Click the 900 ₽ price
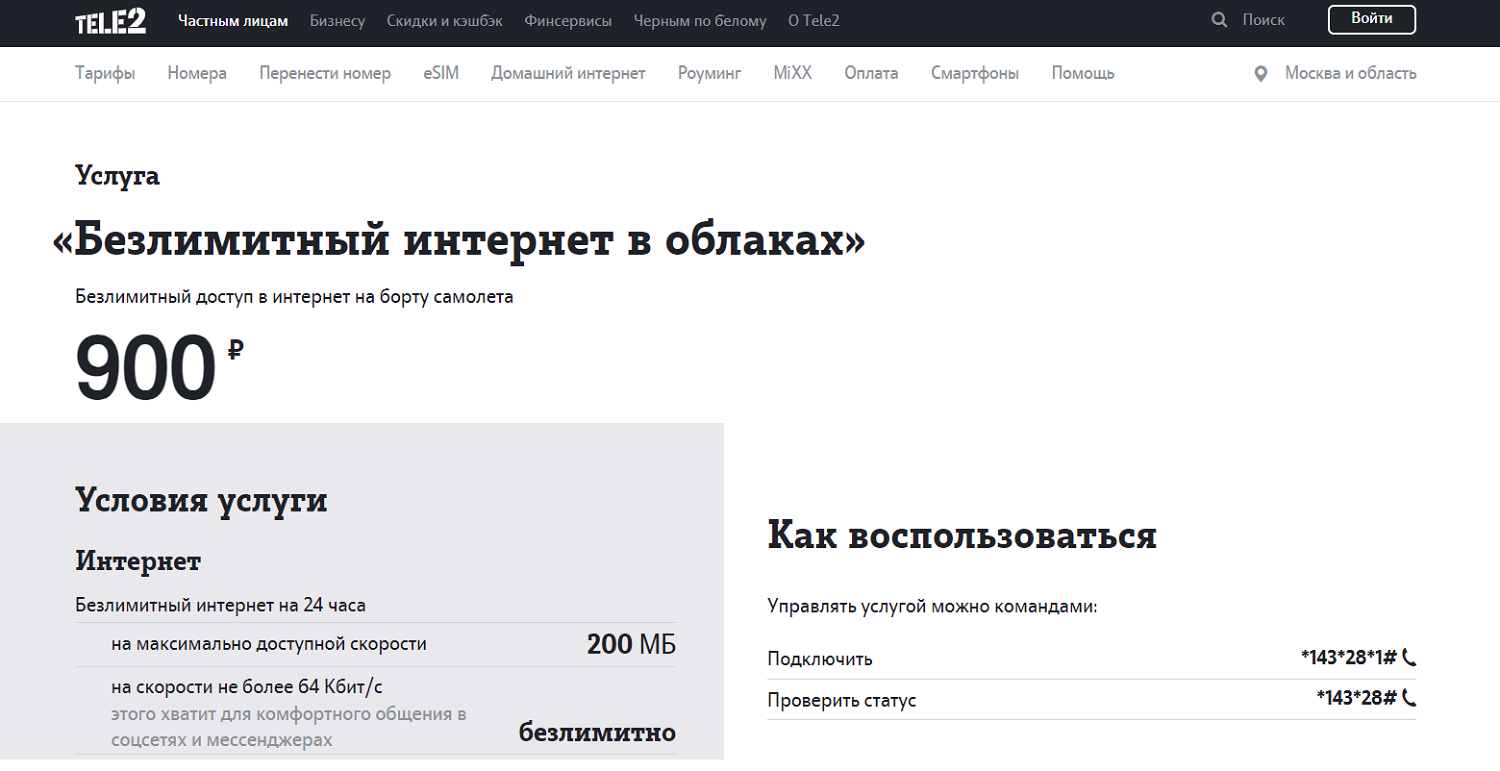 160,368
